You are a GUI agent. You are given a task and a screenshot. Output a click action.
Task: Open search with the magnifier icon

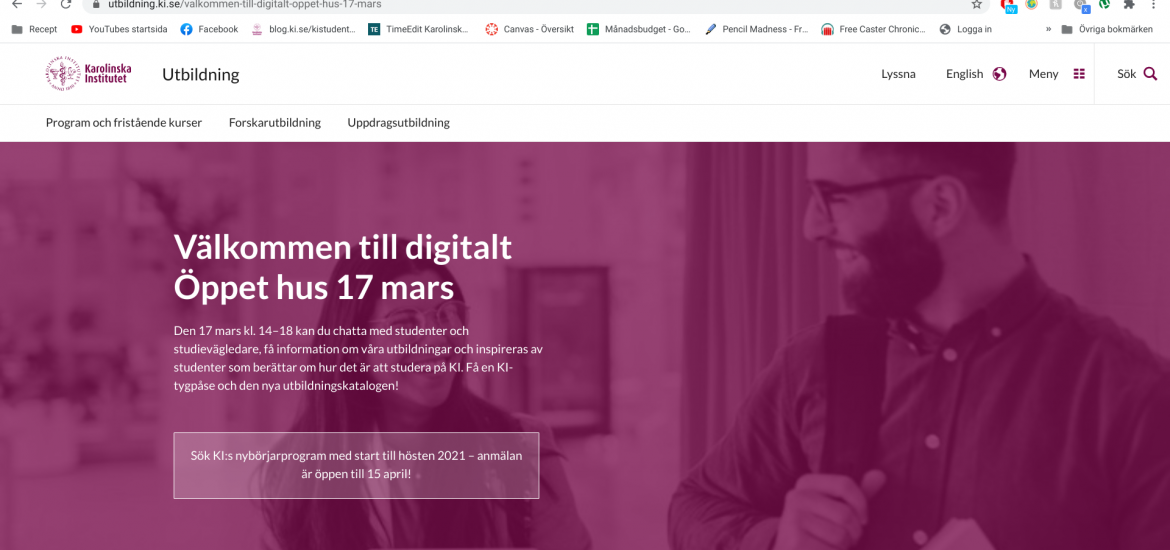pos(1150,74)
